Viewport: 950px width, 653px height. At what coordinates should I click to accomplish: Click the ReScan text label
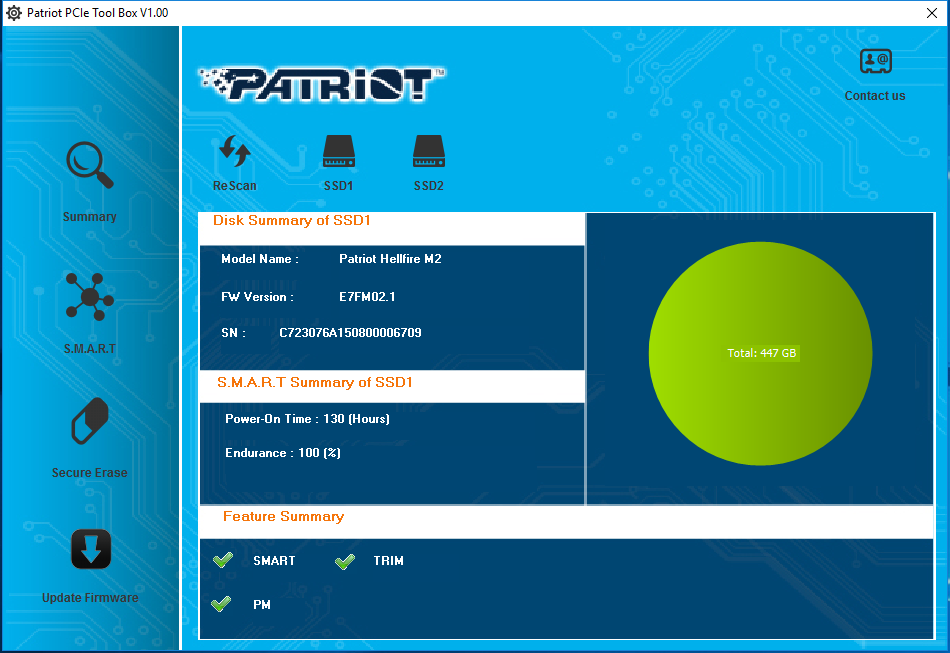click(x=234, y=186)
